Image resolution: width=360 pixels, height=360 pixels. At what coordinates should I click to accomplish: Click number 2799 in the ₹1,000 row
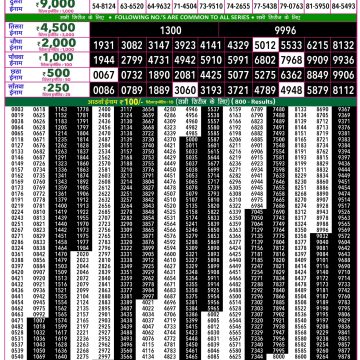pyautogui.click(x=132, y=60)
